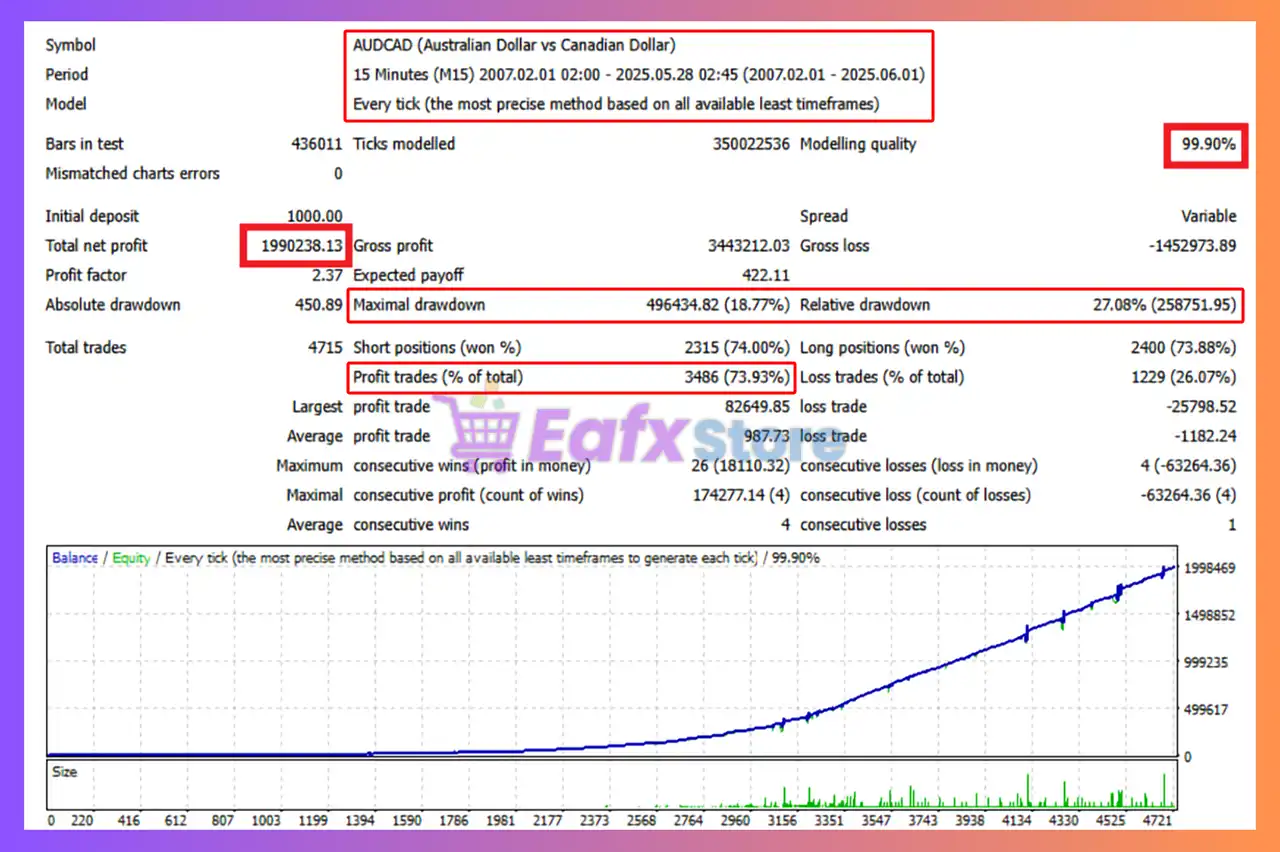Click the AUDCAD symbol description text

(x=514, y=45)
